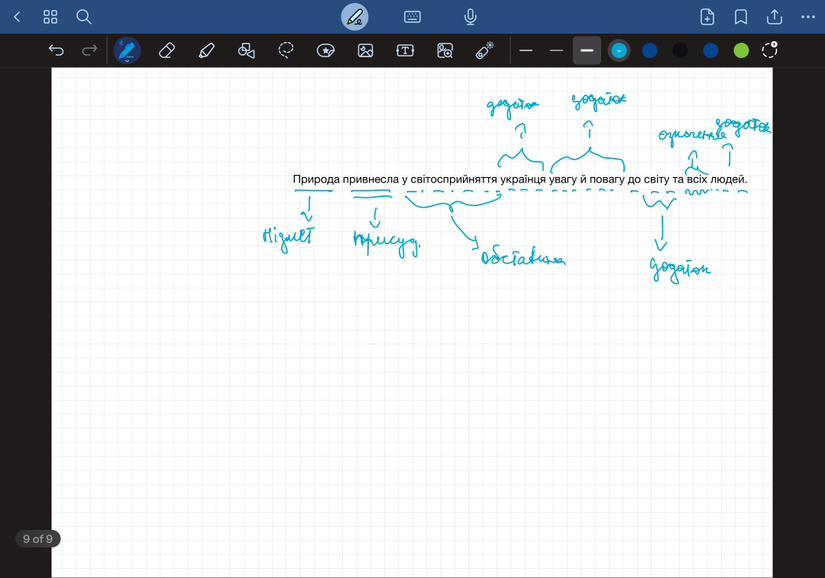Click the typed sentence starting with 'Природа'

520,179
